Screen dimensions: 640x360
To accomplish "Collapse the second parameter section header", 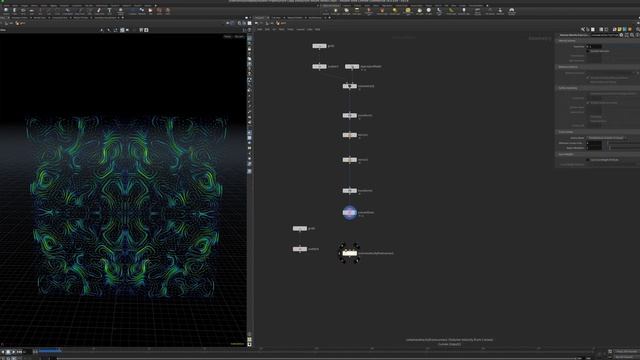I will tap(598, 67).
